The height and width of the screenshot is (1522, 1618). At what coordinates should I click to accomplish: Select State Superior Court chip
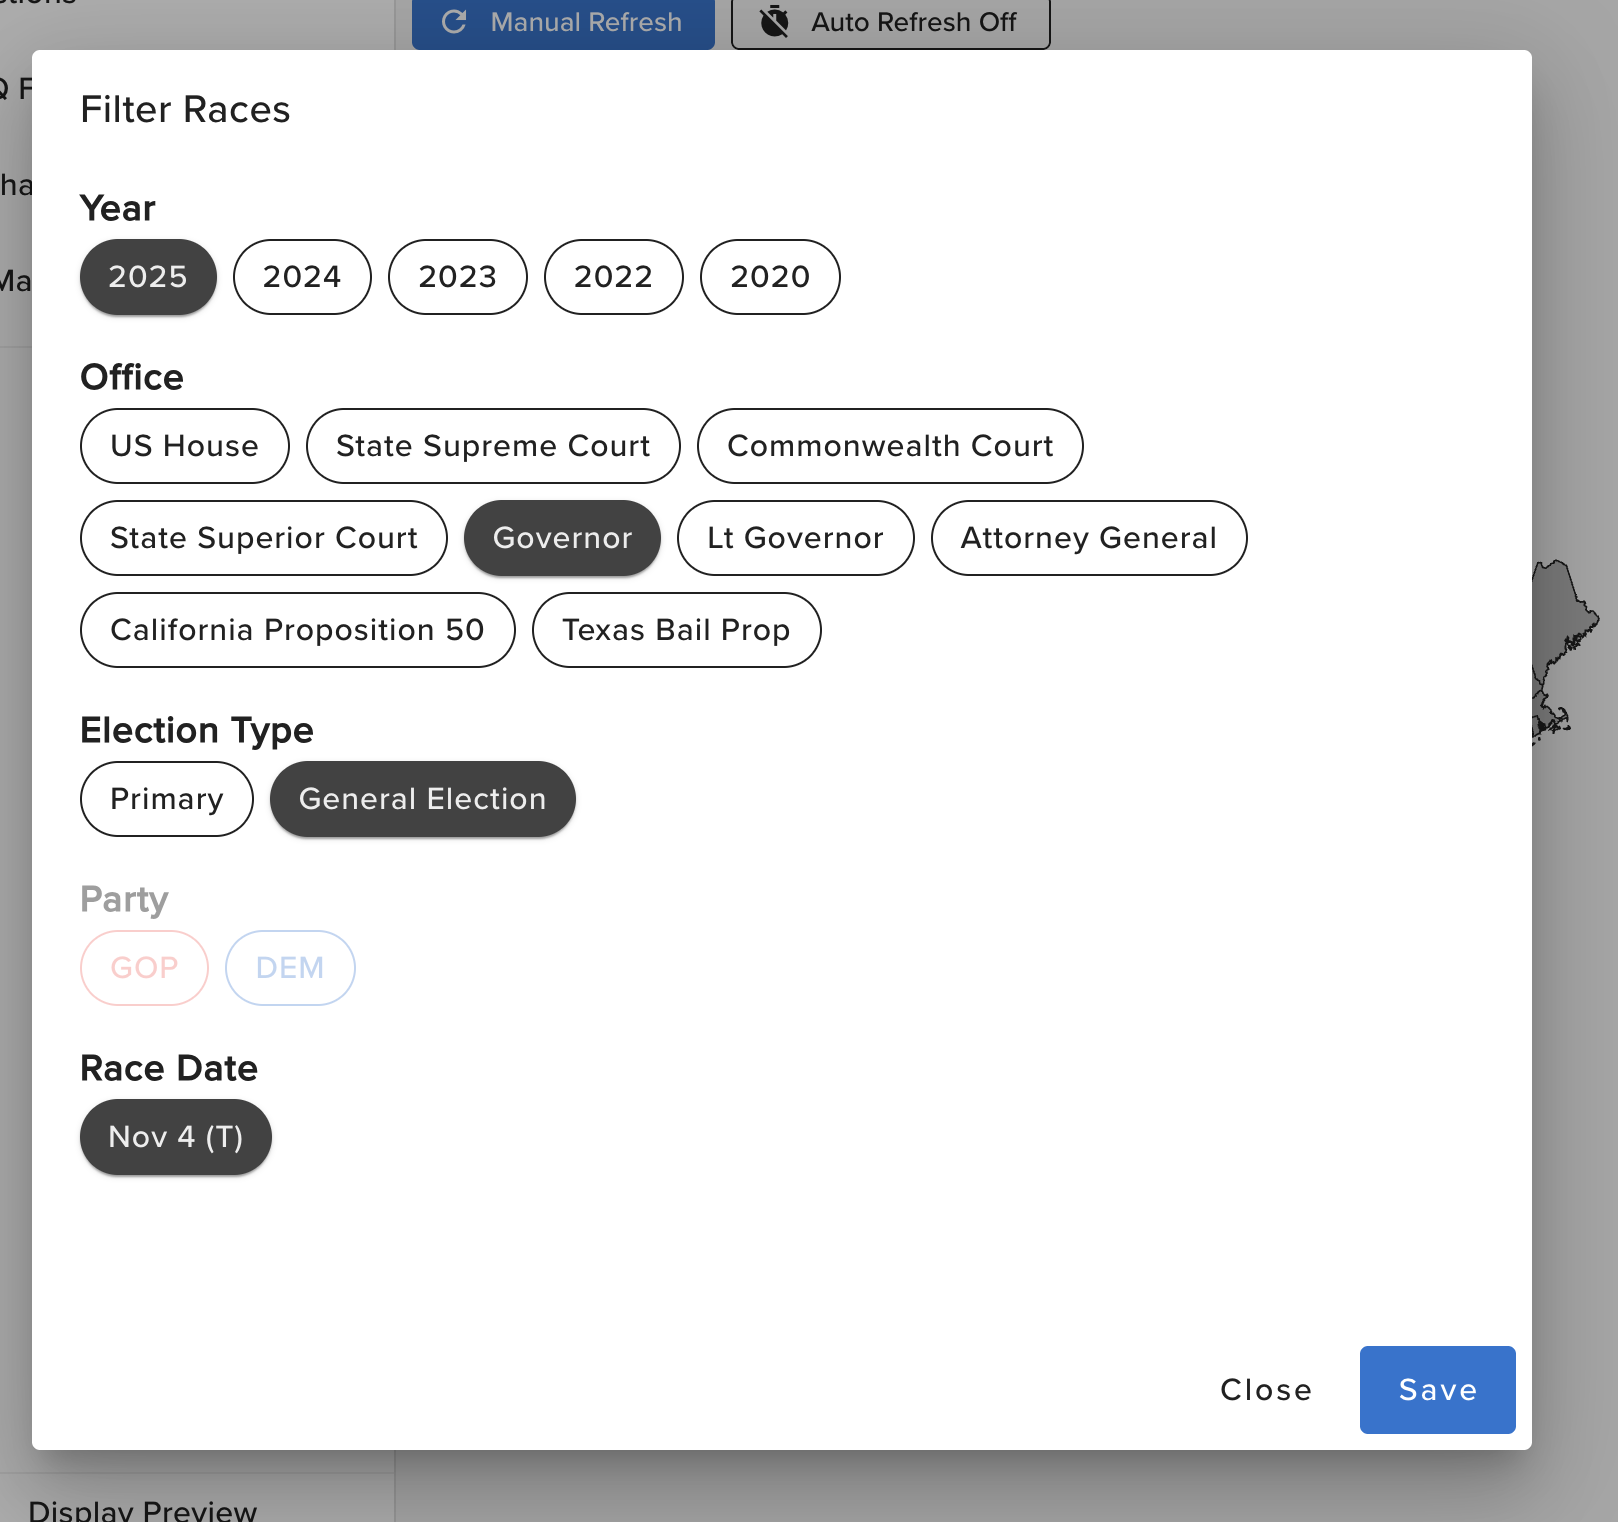[x=264, y=538]
